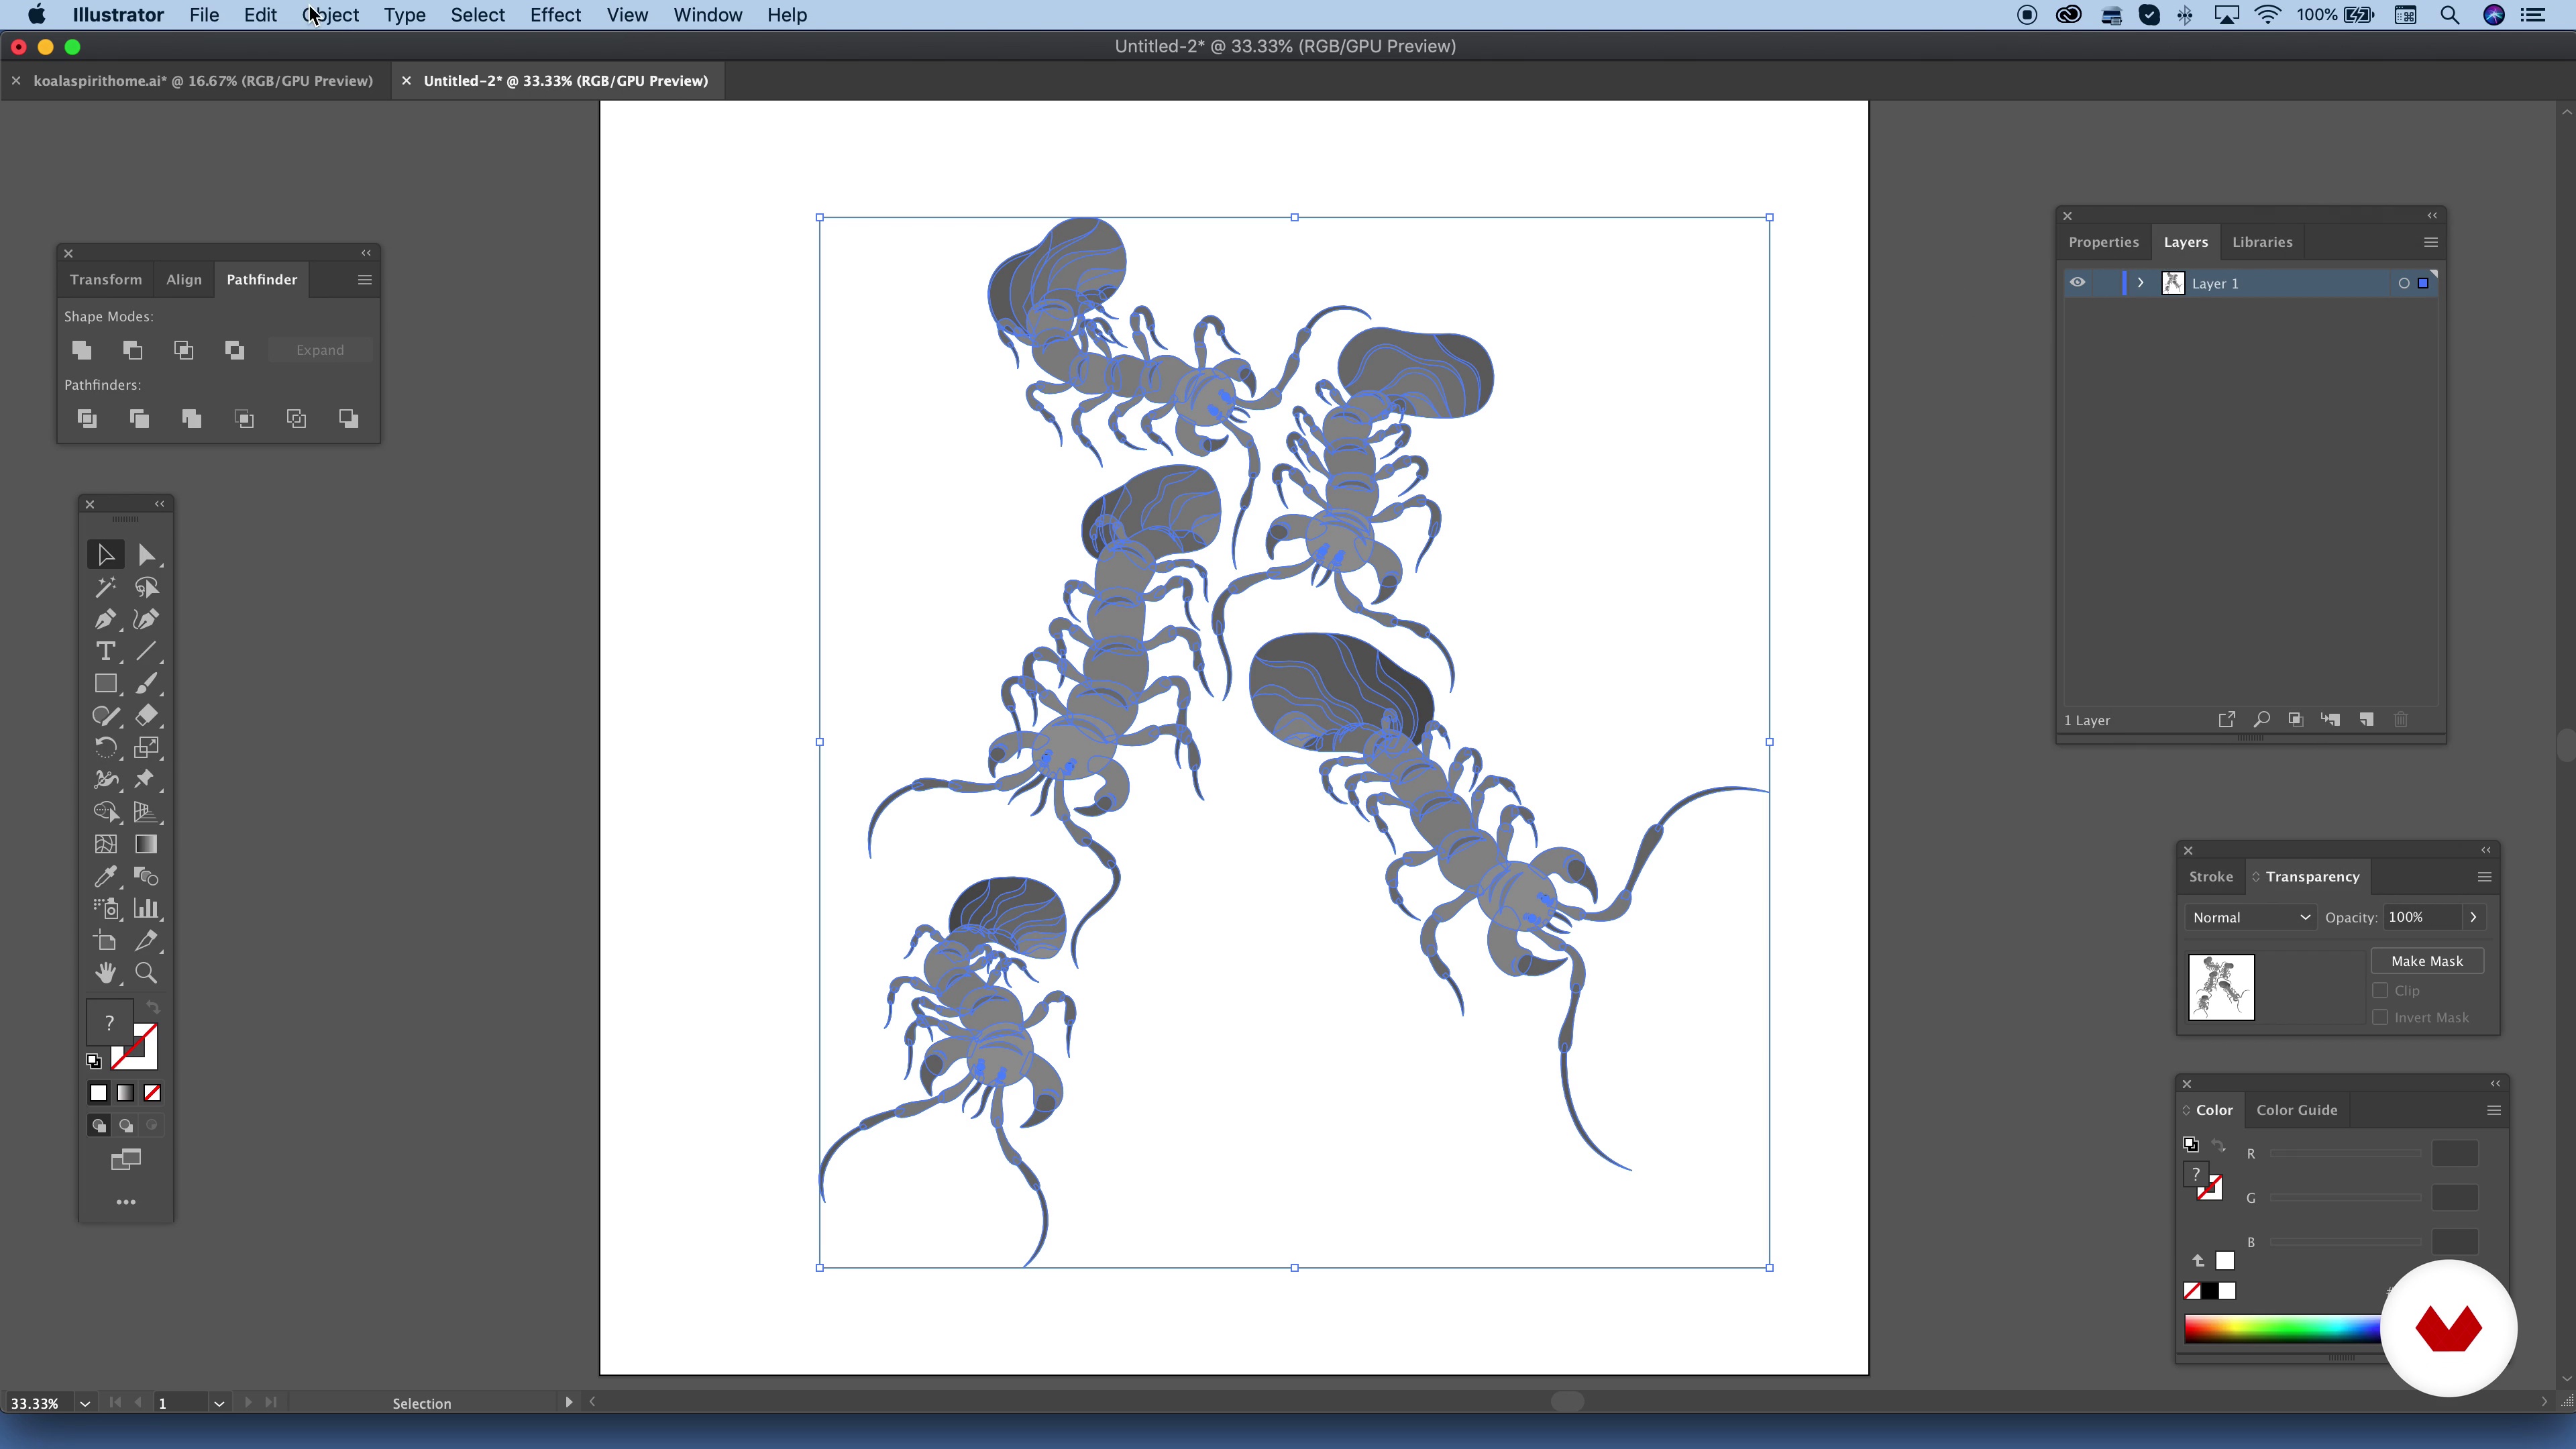Click the Minus Back pathfinder icon
This screenshot has width=2576, height=1449.
tap(348, 418)
